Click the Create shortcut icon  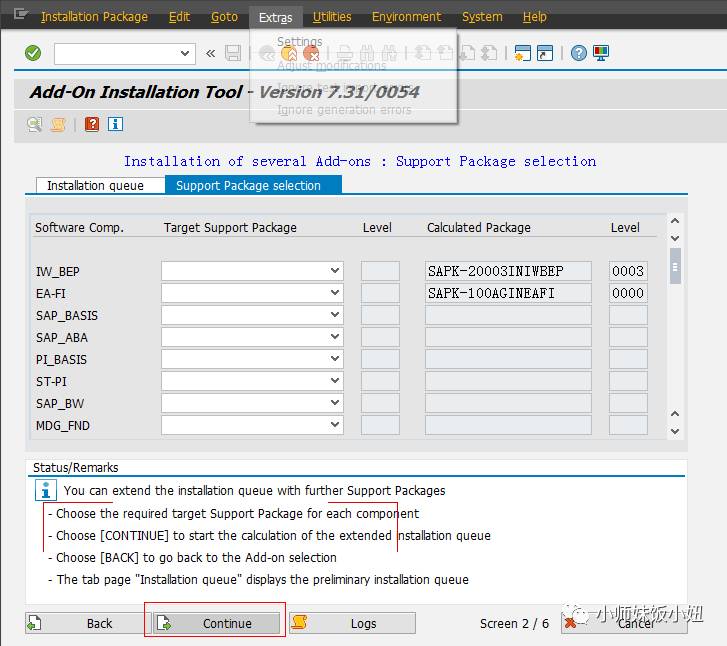[545, 53]
